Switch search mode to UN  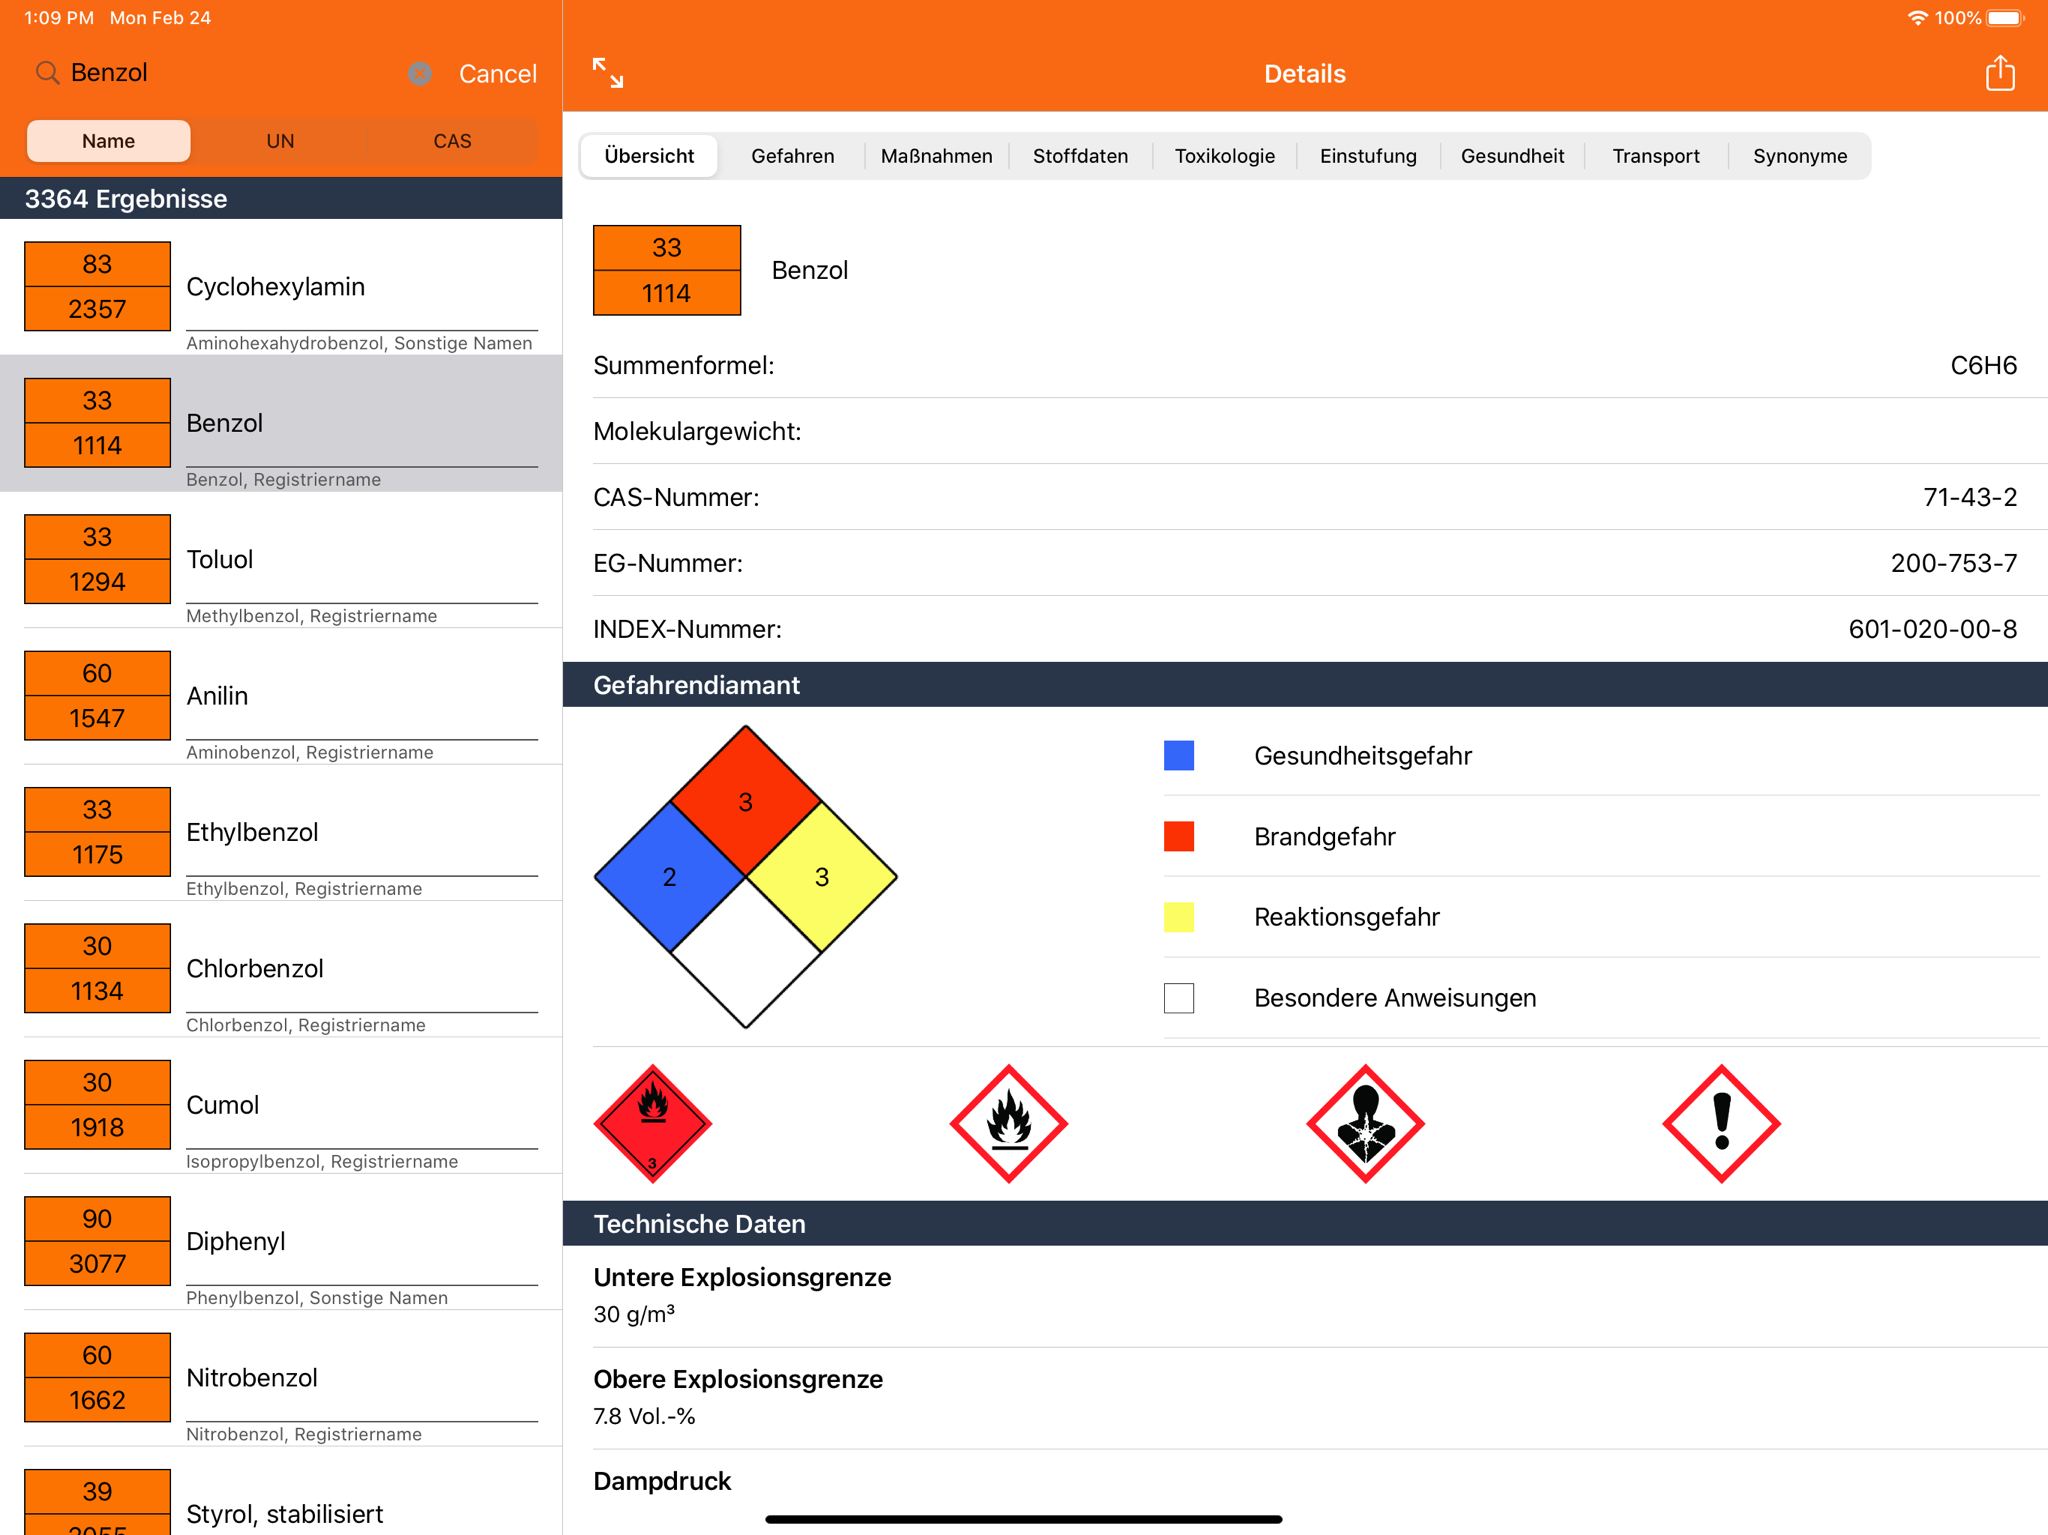tap(280, 141)
